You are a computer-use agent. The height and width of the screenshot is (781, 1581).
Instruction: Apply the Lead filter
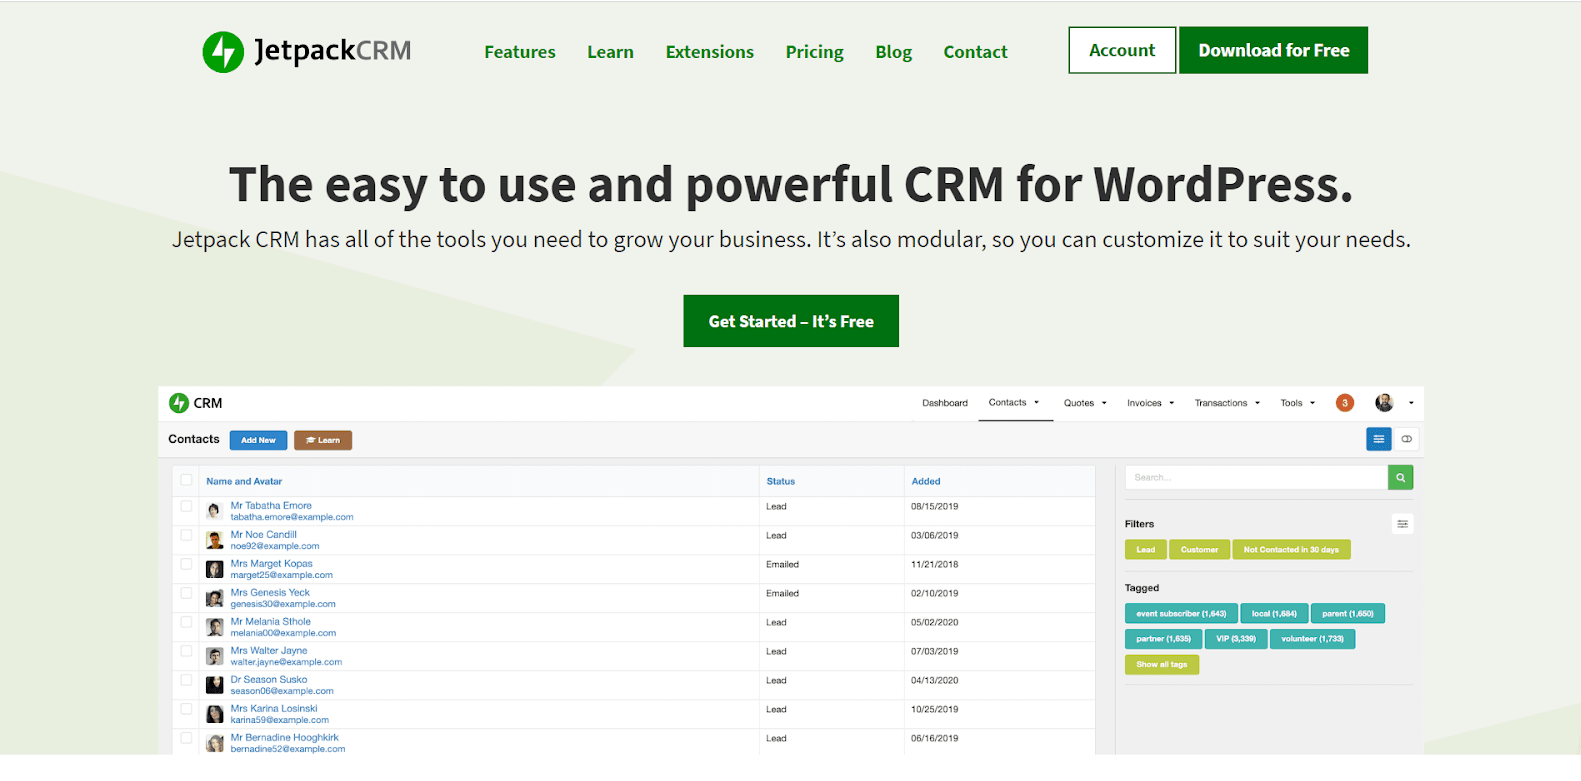click(x=1146, y=550)
